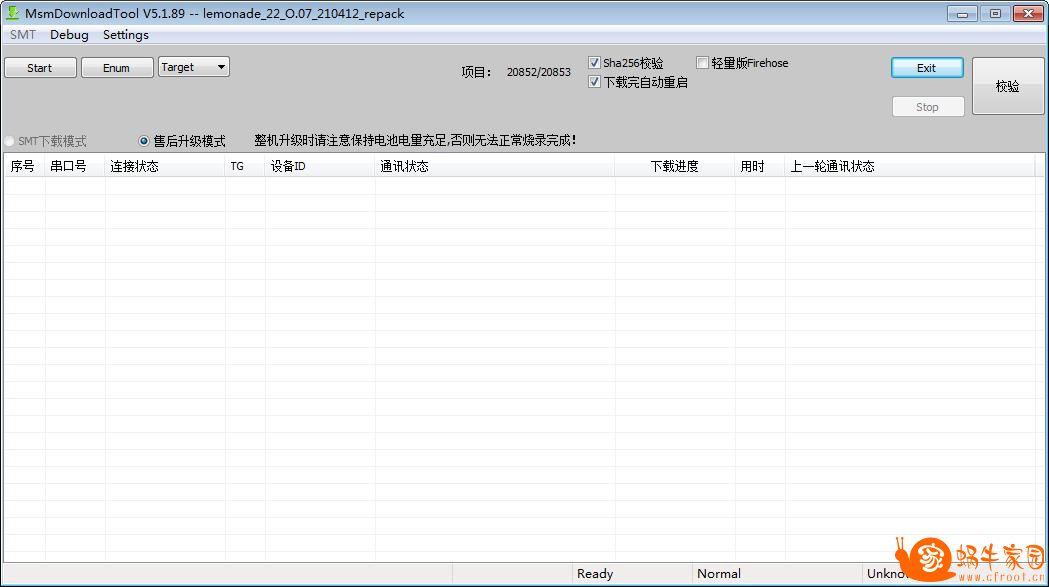Toggle the 下载完自动重启 checkbox
The width and height of the screenshot is (1049, 587).
click(594, 82)
